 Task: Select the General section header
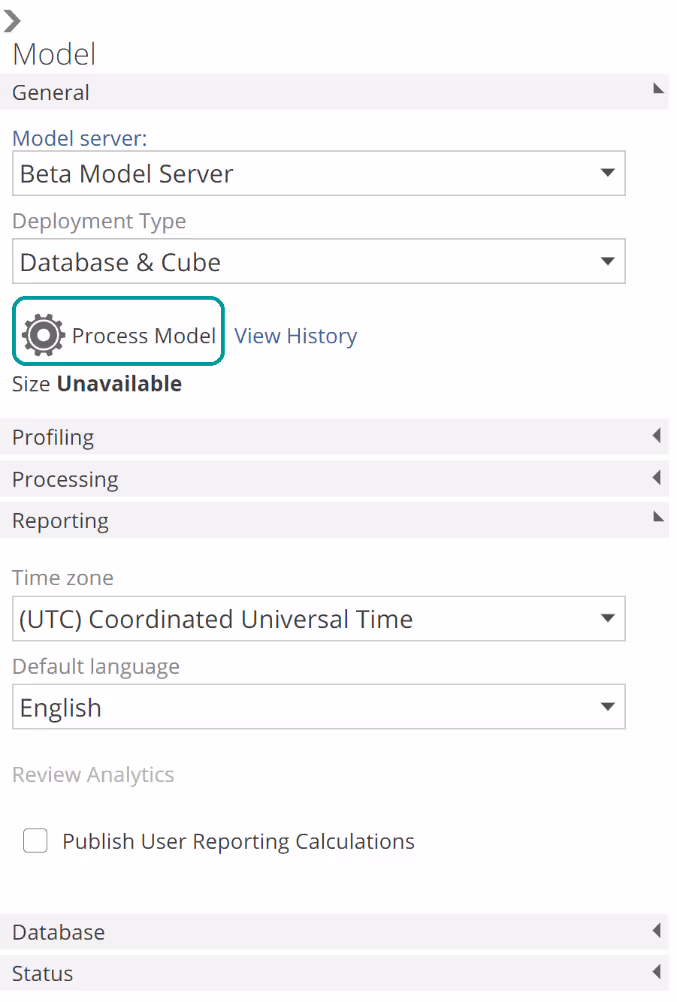[51, 92]
